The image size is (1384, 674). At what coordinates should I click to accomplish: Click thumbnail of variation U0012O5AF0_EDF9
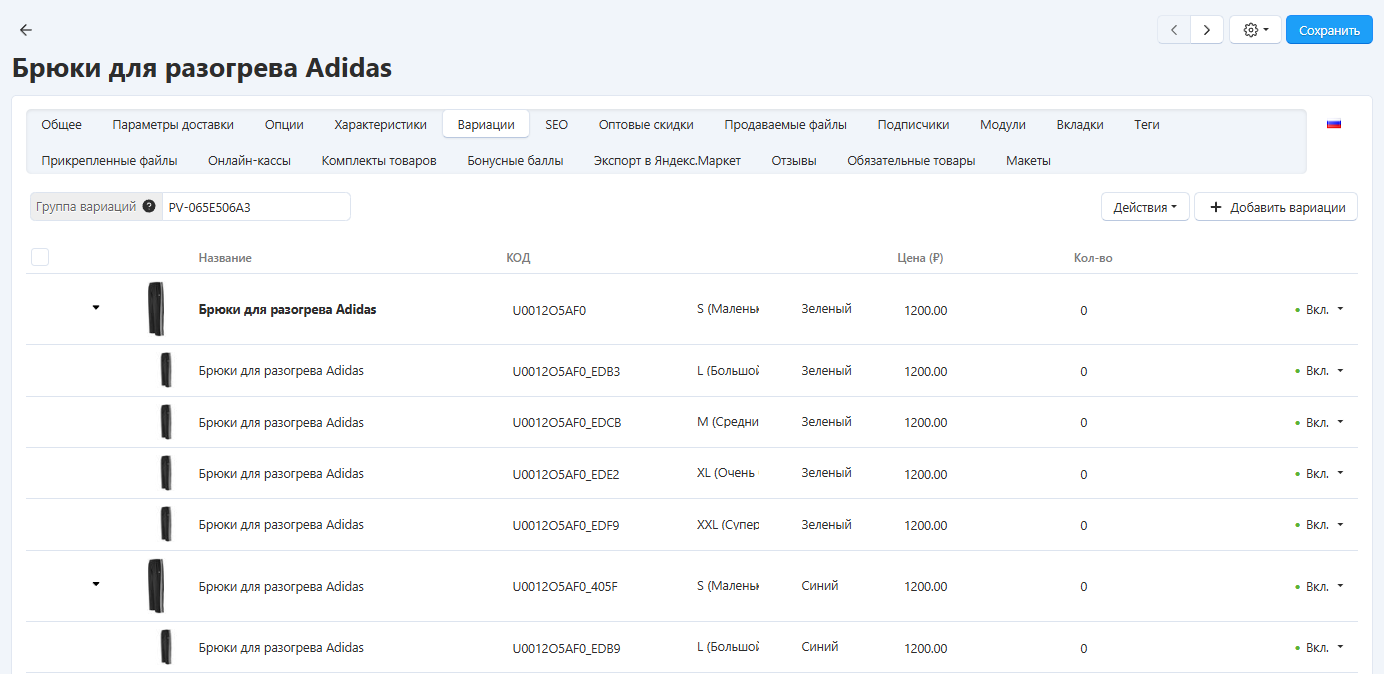coord(166,524)
